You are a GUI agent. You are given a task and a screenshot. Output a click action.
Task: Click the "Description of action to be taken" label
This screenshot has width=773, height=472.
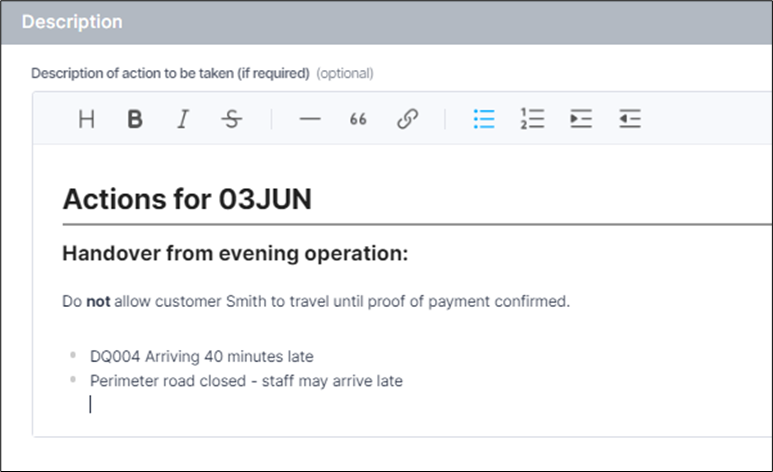coord(170,73)
